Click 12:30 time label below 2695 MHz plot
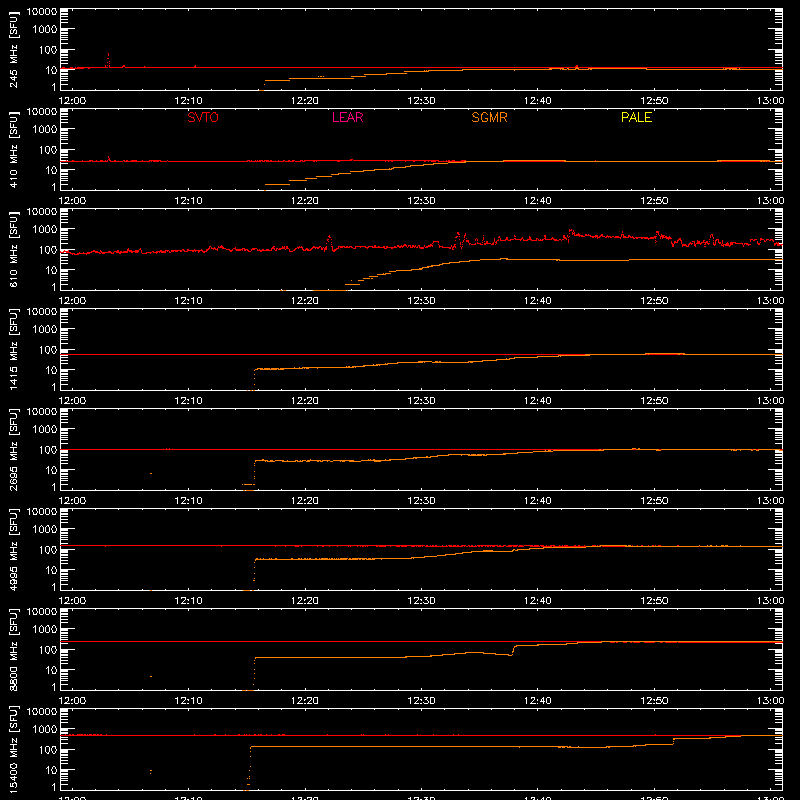The image size is (800, 800). tap(421, 501)
